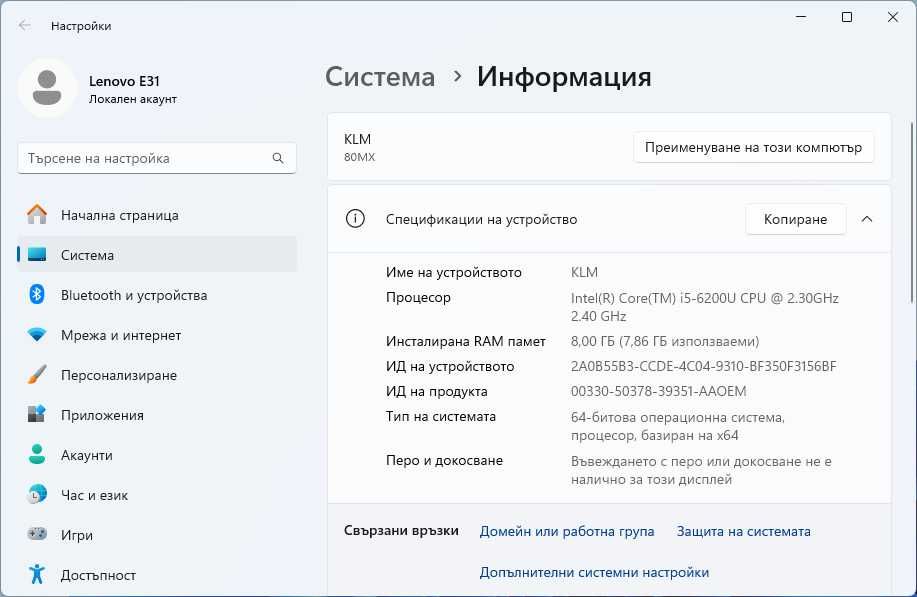Open Игри settings category
Viewport: 917px width, 597px height.
point(157,535)
